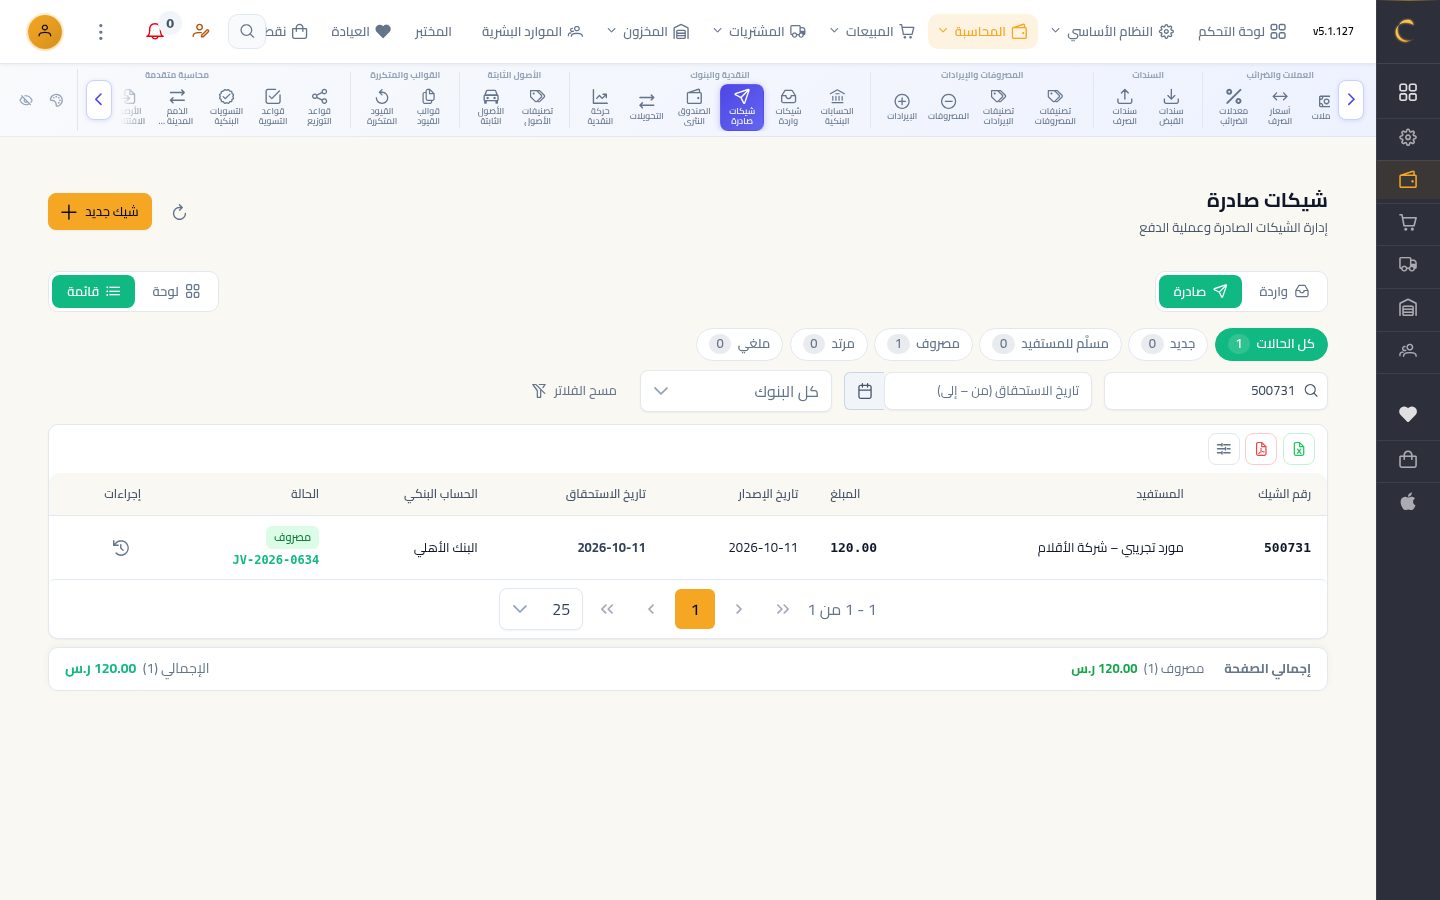Open the theme palette icon
Viewport: 1440px width, 900px height.
click(56, 100)
